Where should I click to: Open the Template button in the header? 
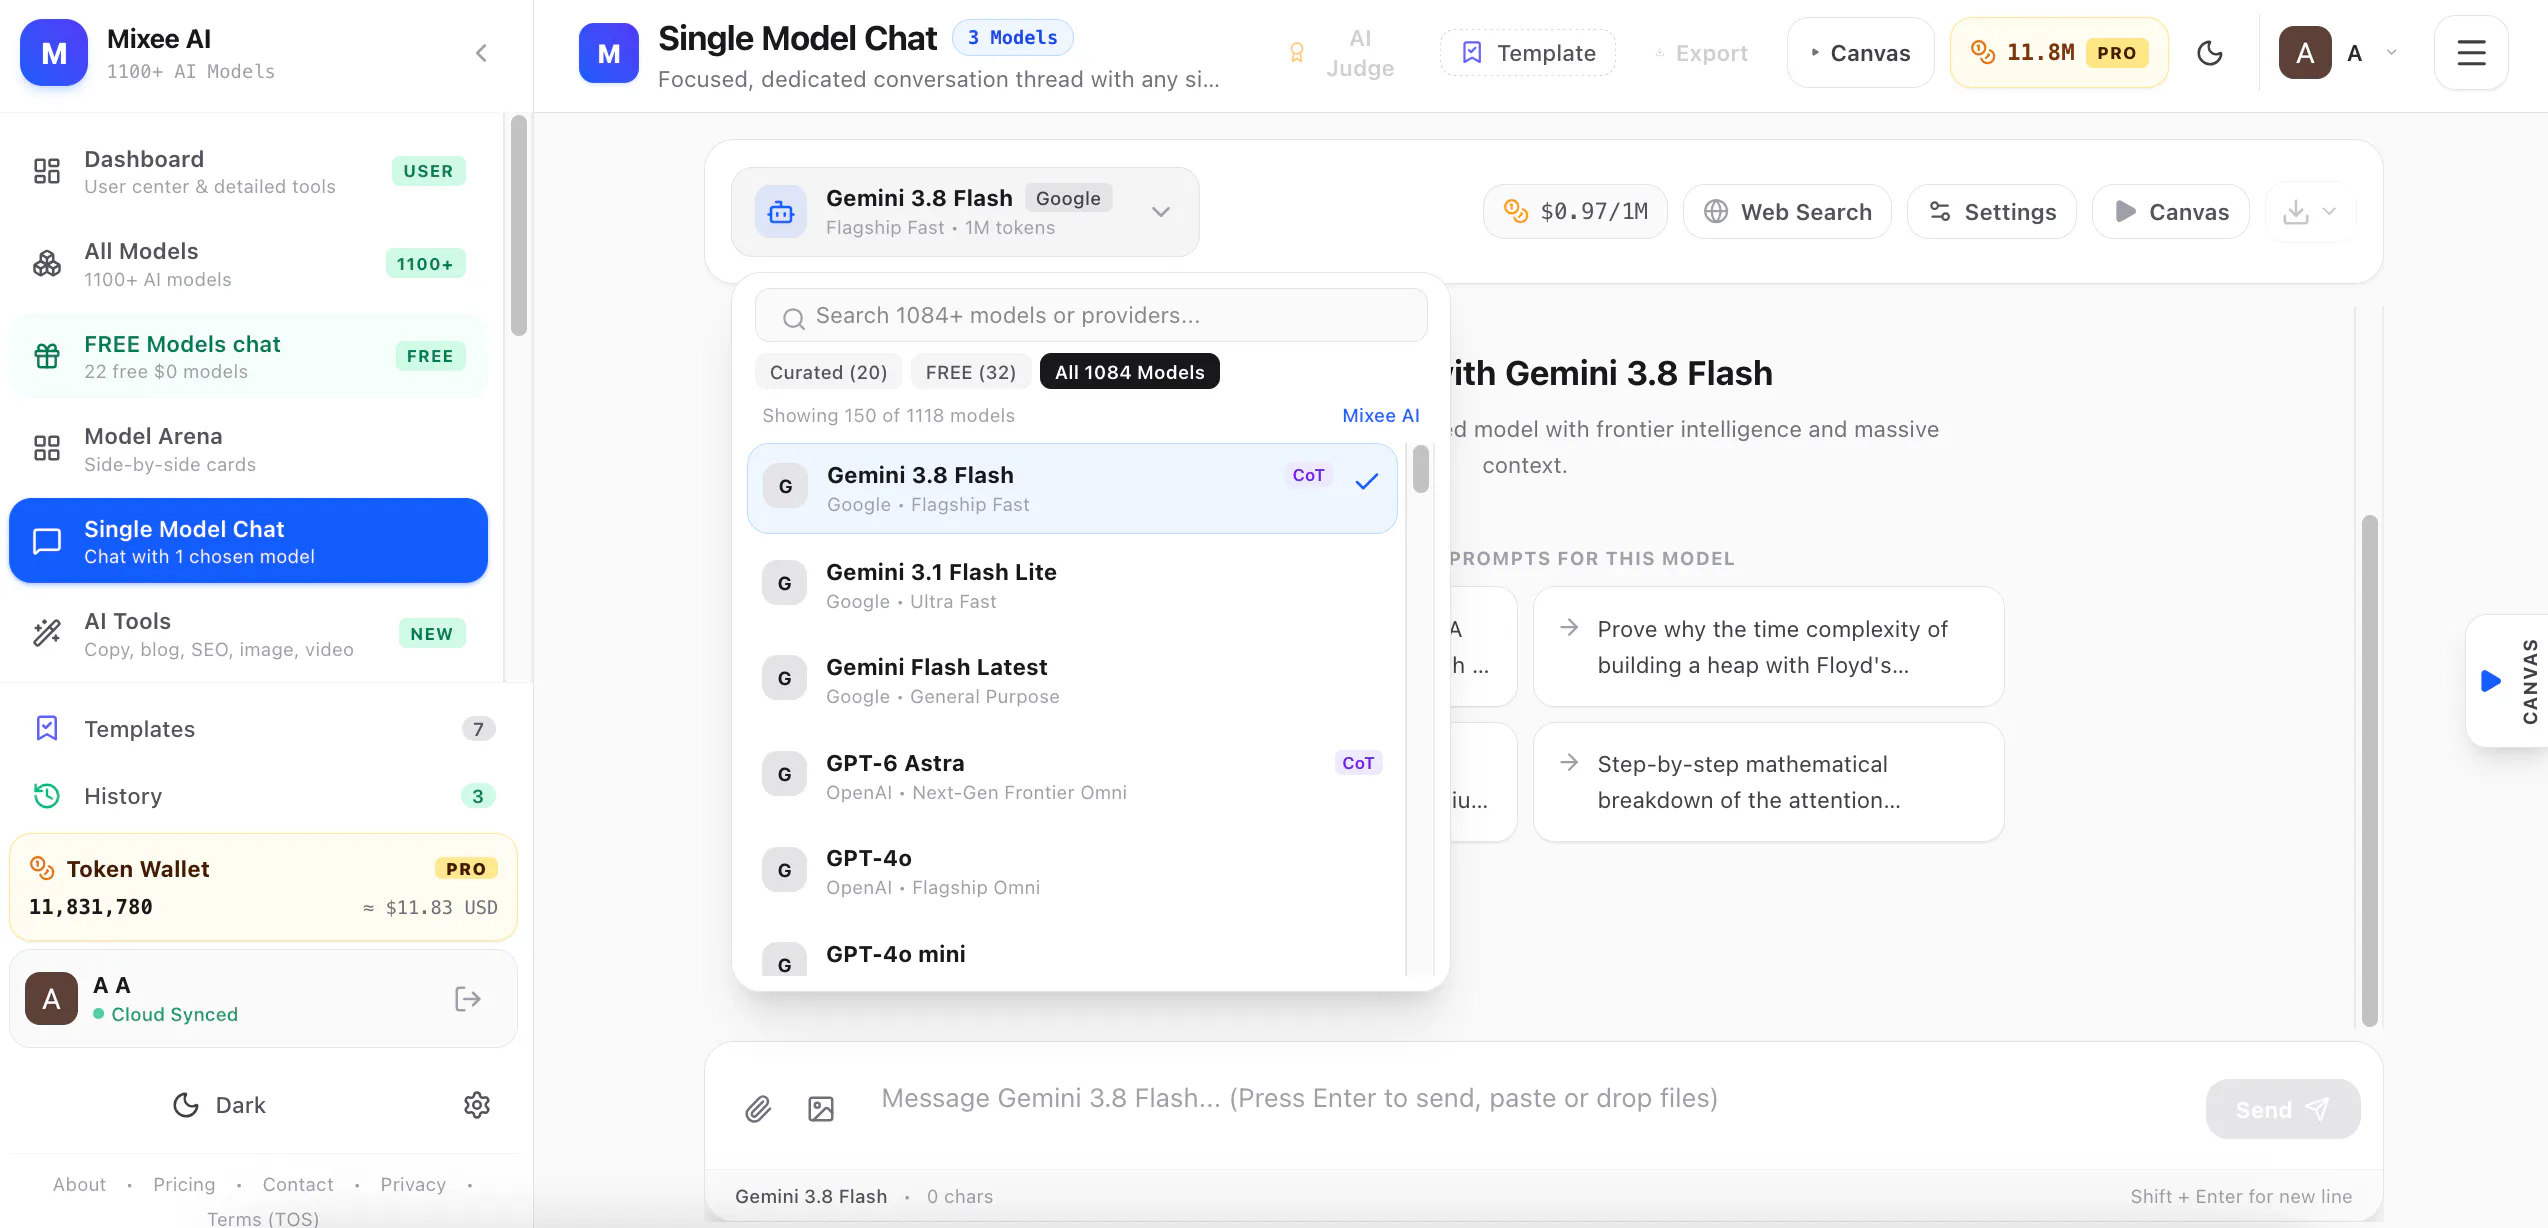click(x=1527, y=53)
